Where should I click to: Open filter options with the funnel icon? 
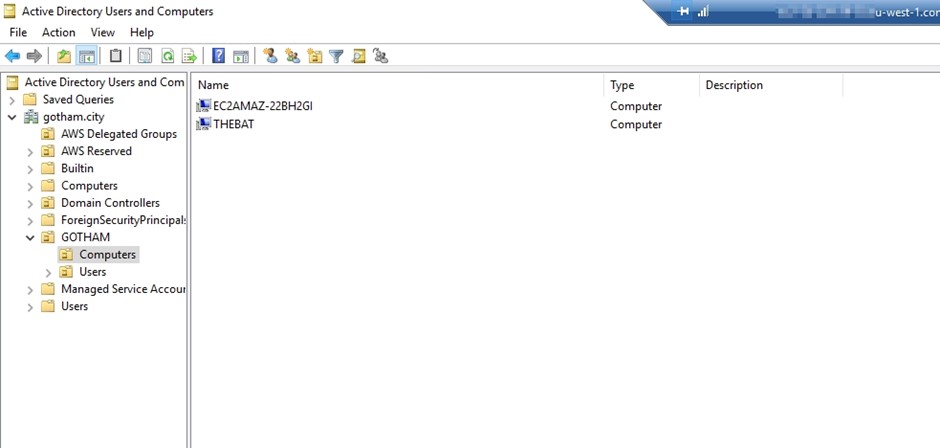coord(336,56)
